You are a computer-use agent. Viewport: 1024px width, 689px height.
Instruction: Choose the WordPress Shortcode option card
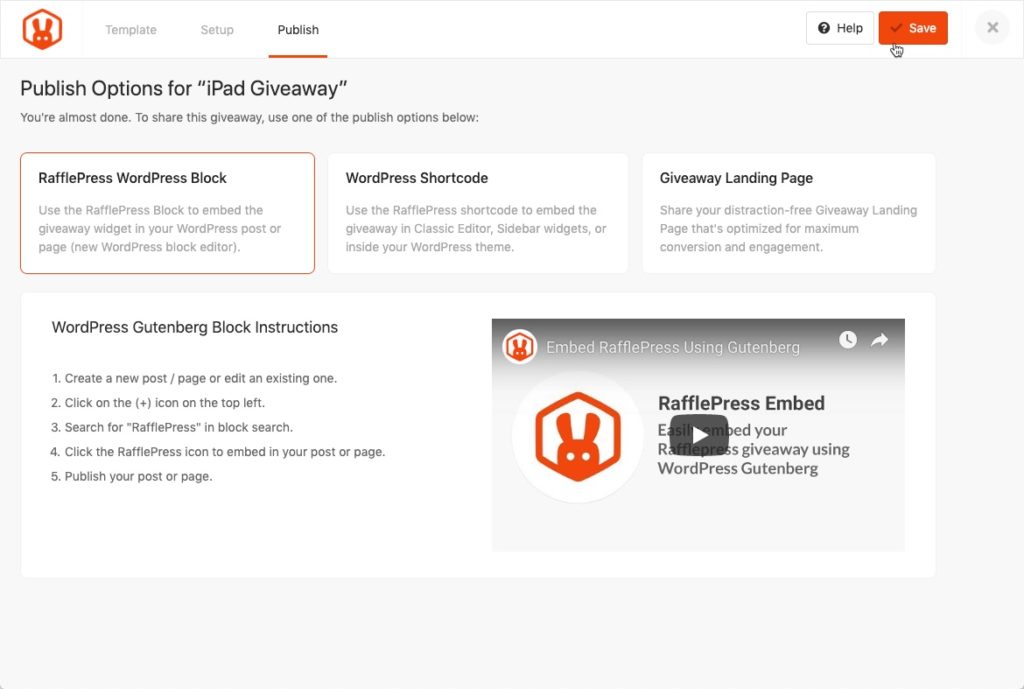tap(478, 213)
